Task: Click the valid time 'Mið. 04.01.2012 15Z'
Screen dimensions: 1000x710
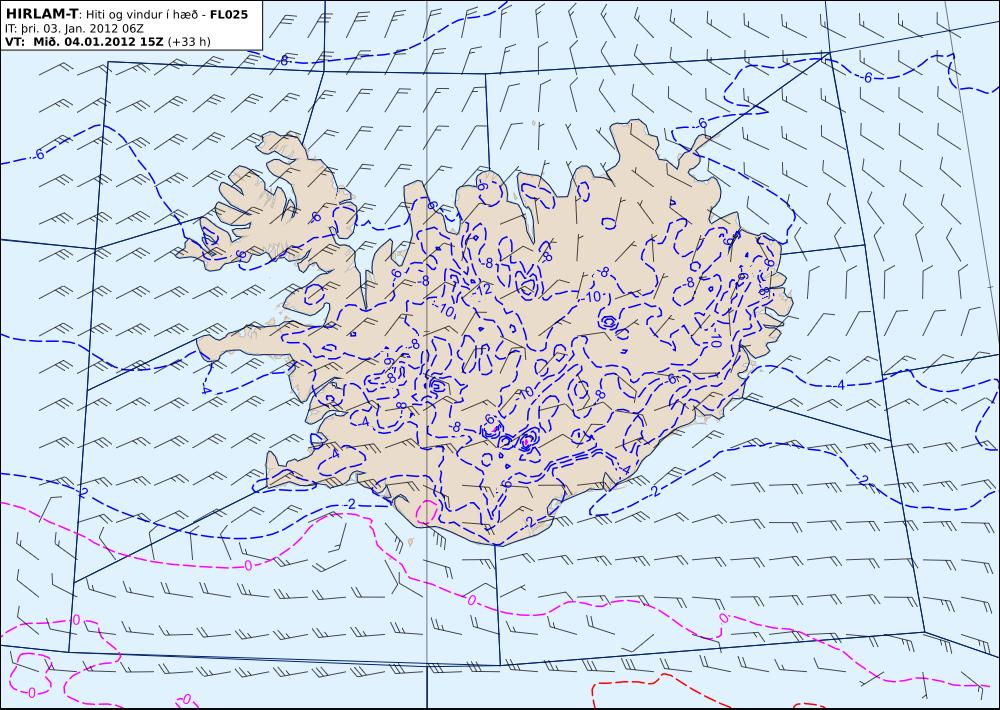Action: (96, 41)
